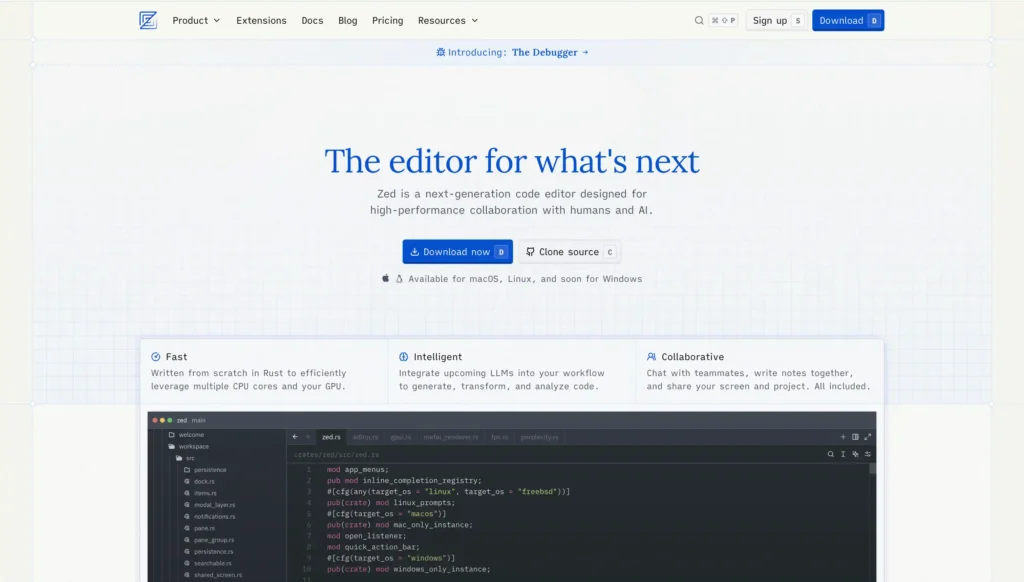Image resolution: width=1024 pixels, height=582 pixels.
Task: Click the bug icon beside Introducing
Action: pos(441,52)
